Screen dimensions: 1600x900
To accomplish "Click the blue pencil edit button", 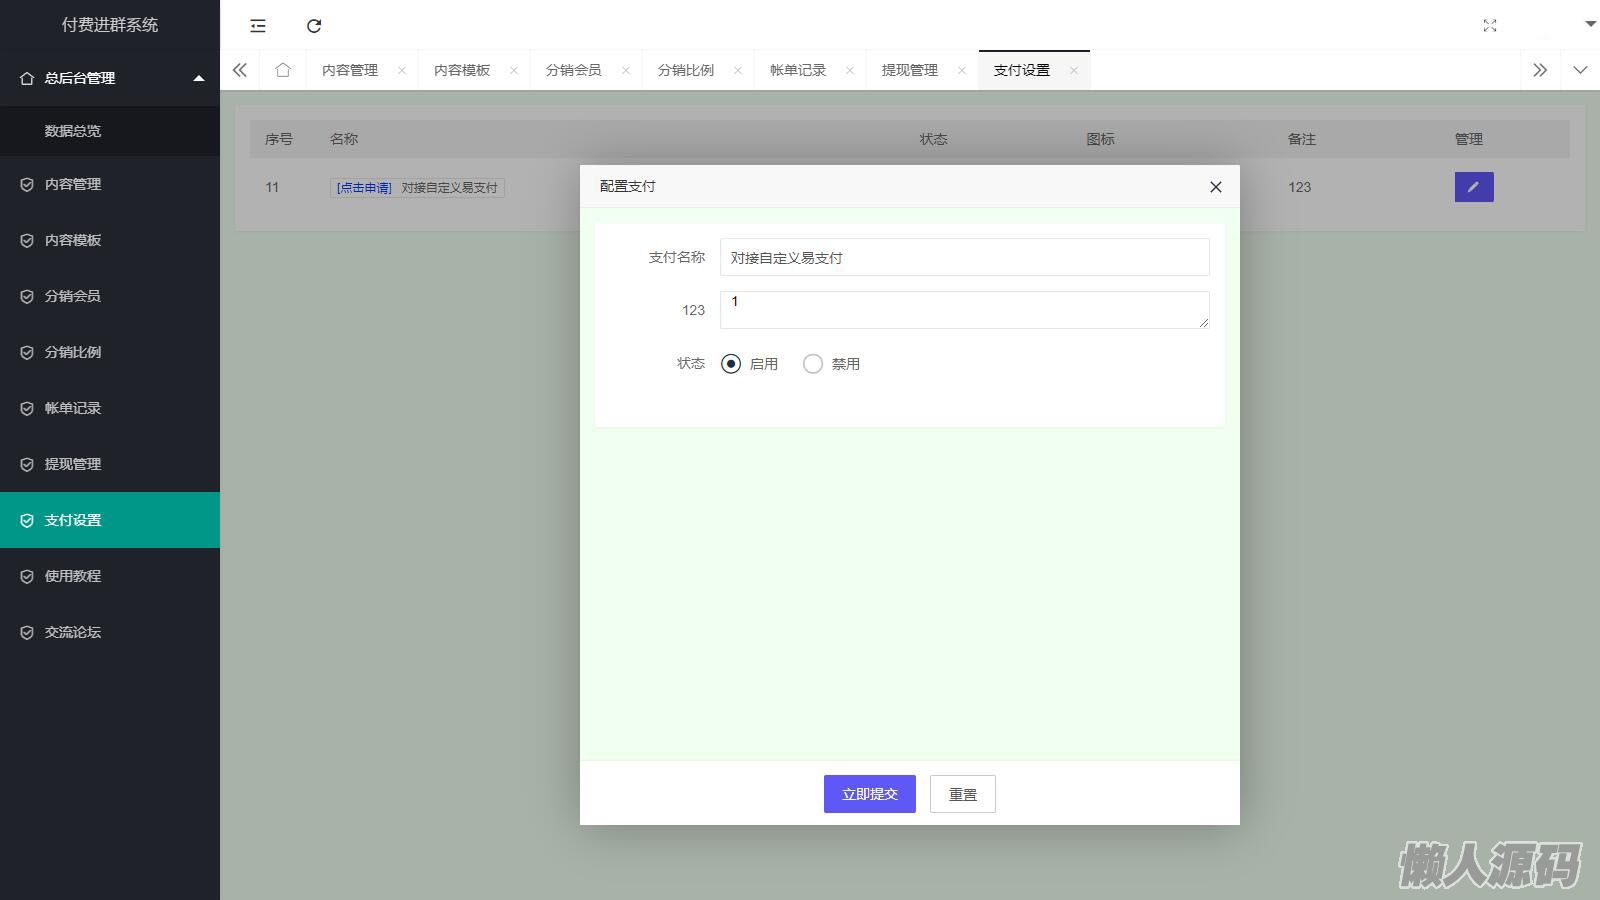I will tap(1473, 187).
